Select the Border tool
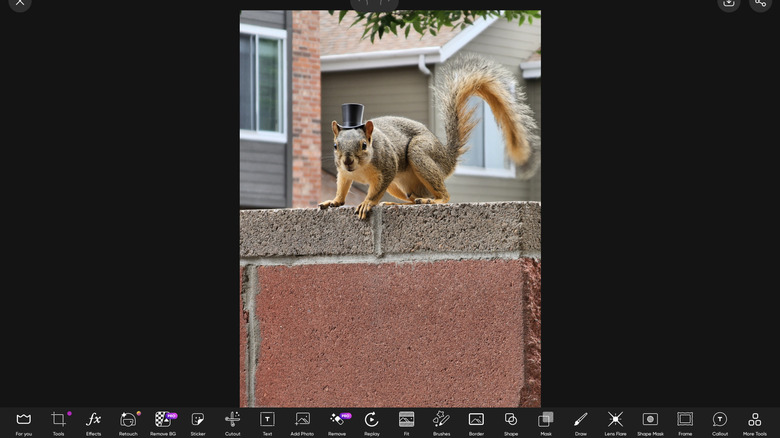780x438 pixels. coord(476,423)
